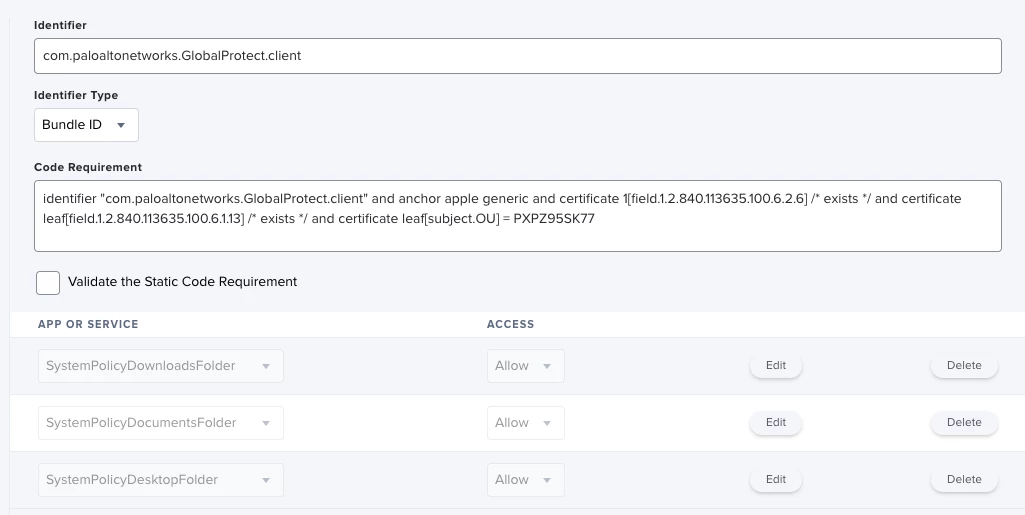Edit the SystemPolicyDownloadsFolder entry

coord(776,366)
